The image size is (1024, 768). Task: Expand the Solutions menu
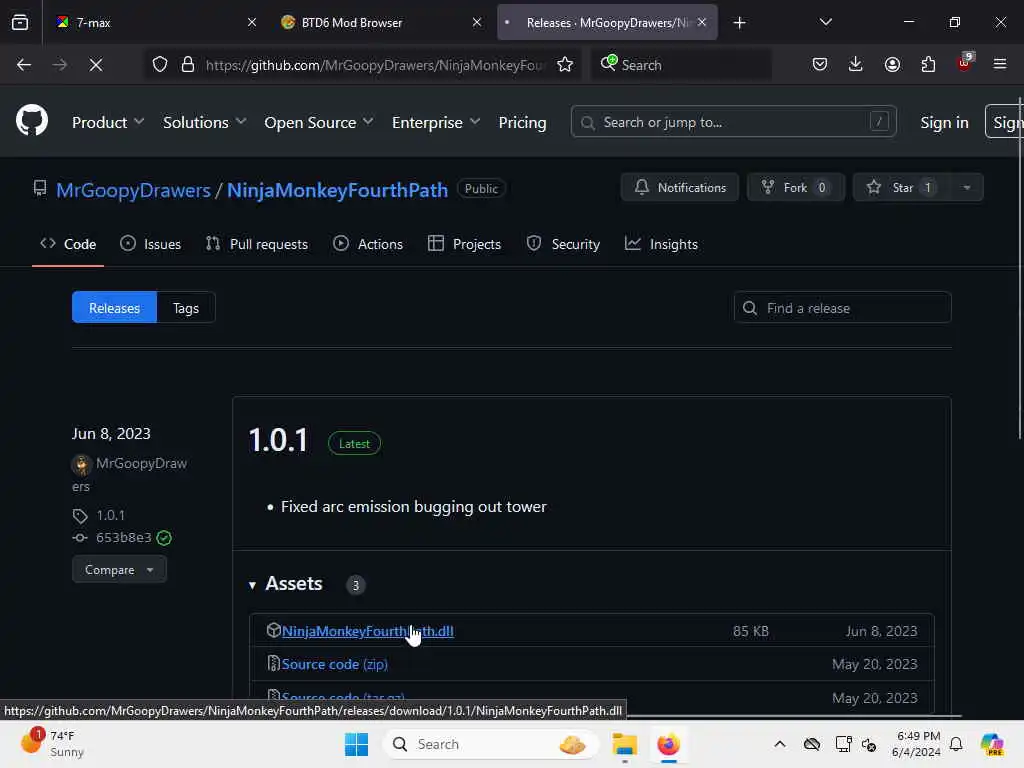click(x=204, y=122)
